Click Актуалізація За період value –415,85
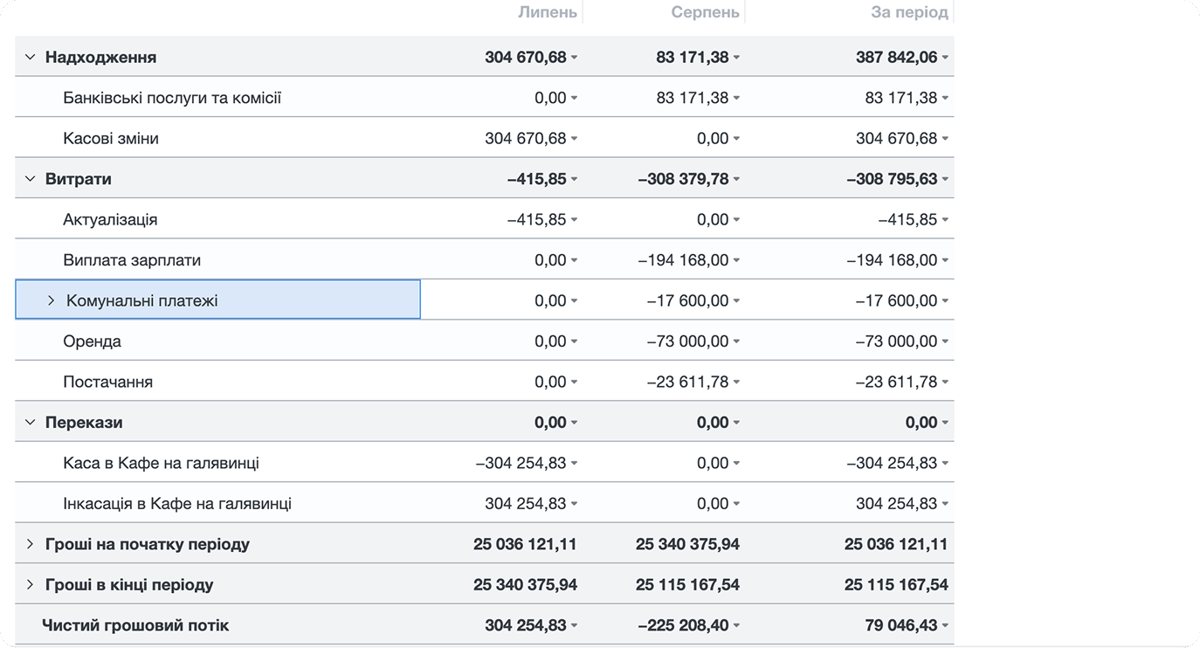 tap(908, 219)
